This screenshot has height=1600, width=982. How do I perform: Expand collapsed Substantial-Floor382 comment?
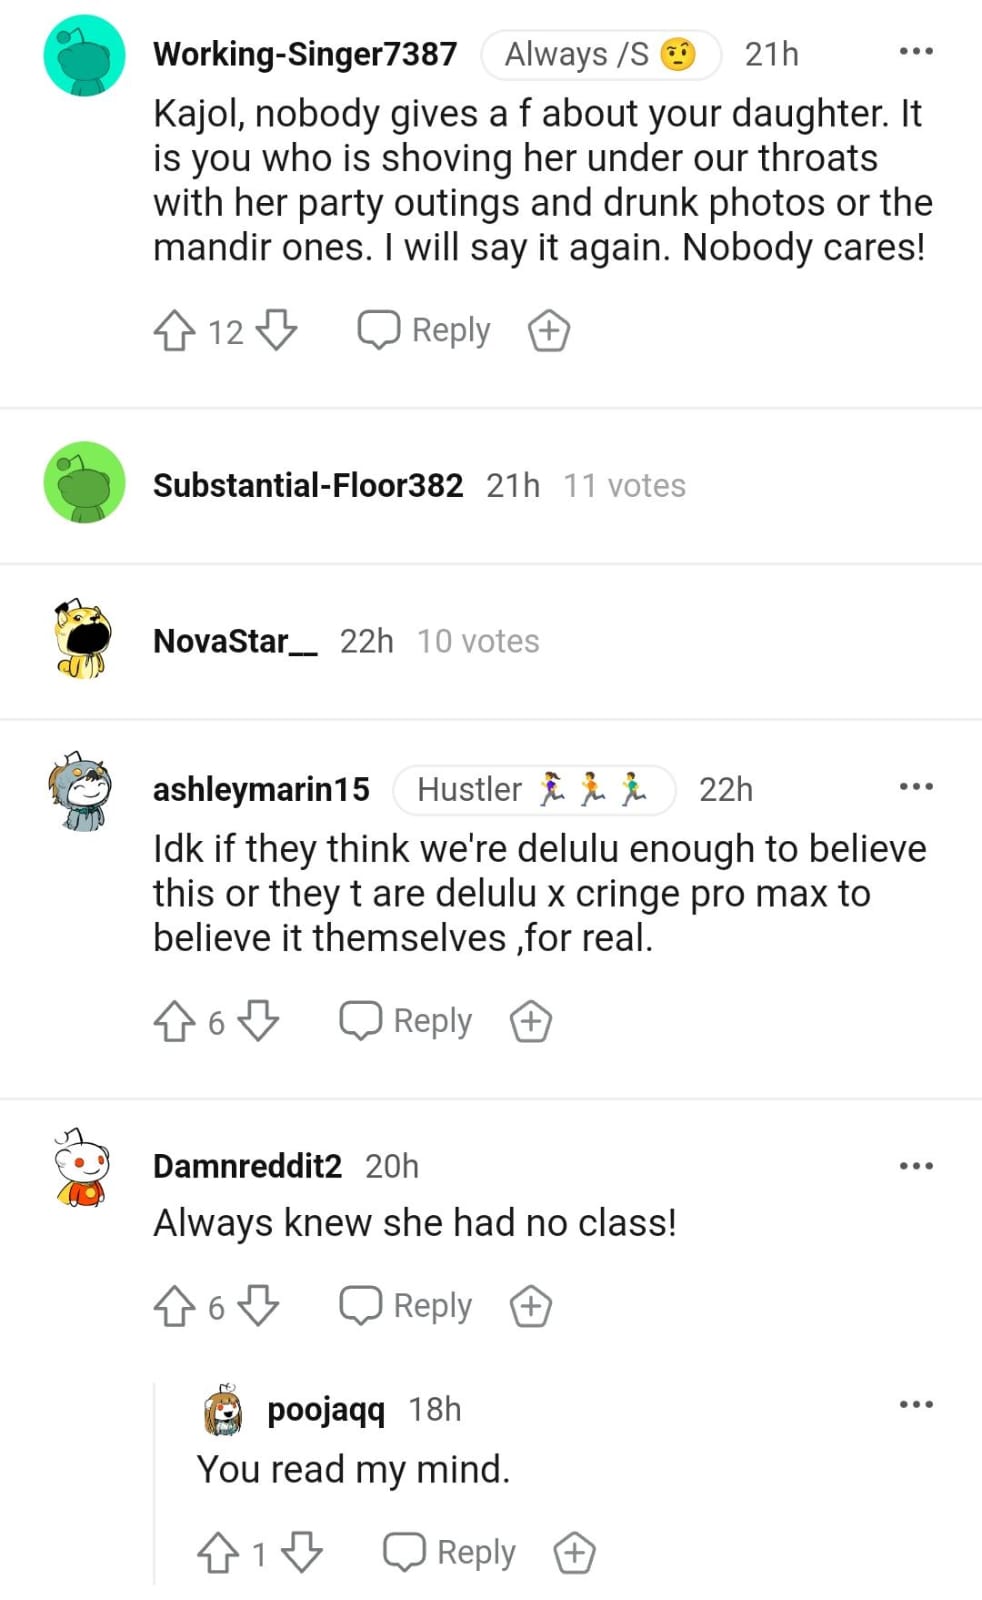pos(491,486)
